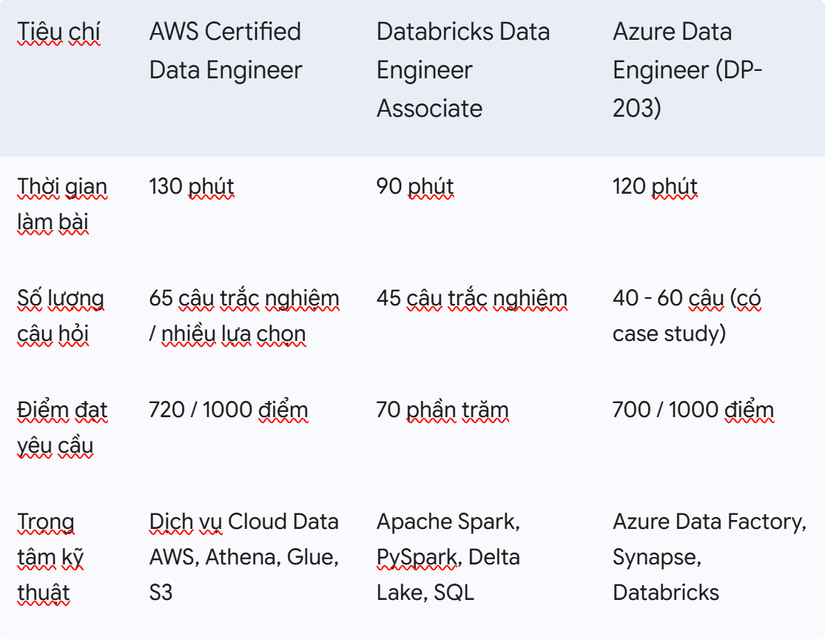Image resolution: width=825 pixels, height=639 pixels.
Task: Select the '720 / 1000 điểm' cell
Action: [x=228, y=410]
